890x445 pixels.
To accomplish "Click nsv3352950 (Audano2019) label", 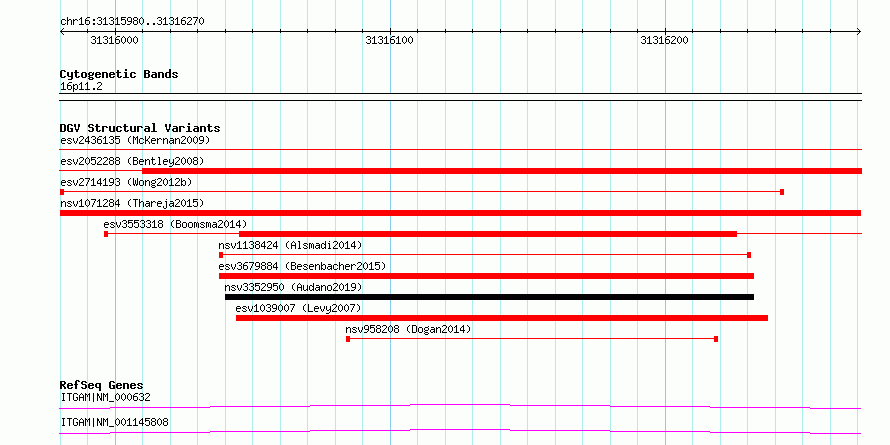I will (x=293, y=287).
